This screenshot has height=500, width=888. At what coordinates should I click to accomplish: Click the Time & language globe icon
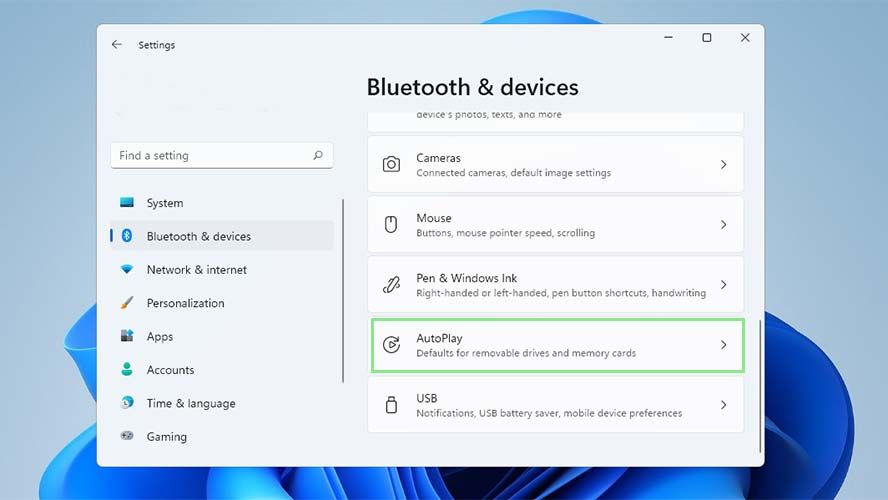coord(127,403)
